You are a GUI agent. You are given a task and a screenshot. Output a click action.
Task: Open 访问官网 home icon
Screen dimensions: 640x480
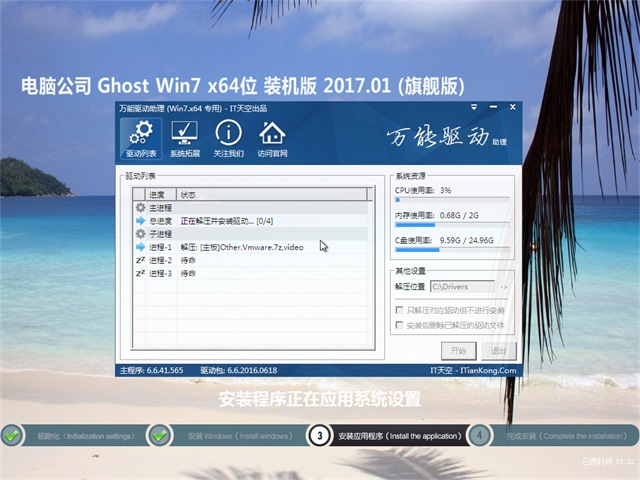(x=272, y=139)
